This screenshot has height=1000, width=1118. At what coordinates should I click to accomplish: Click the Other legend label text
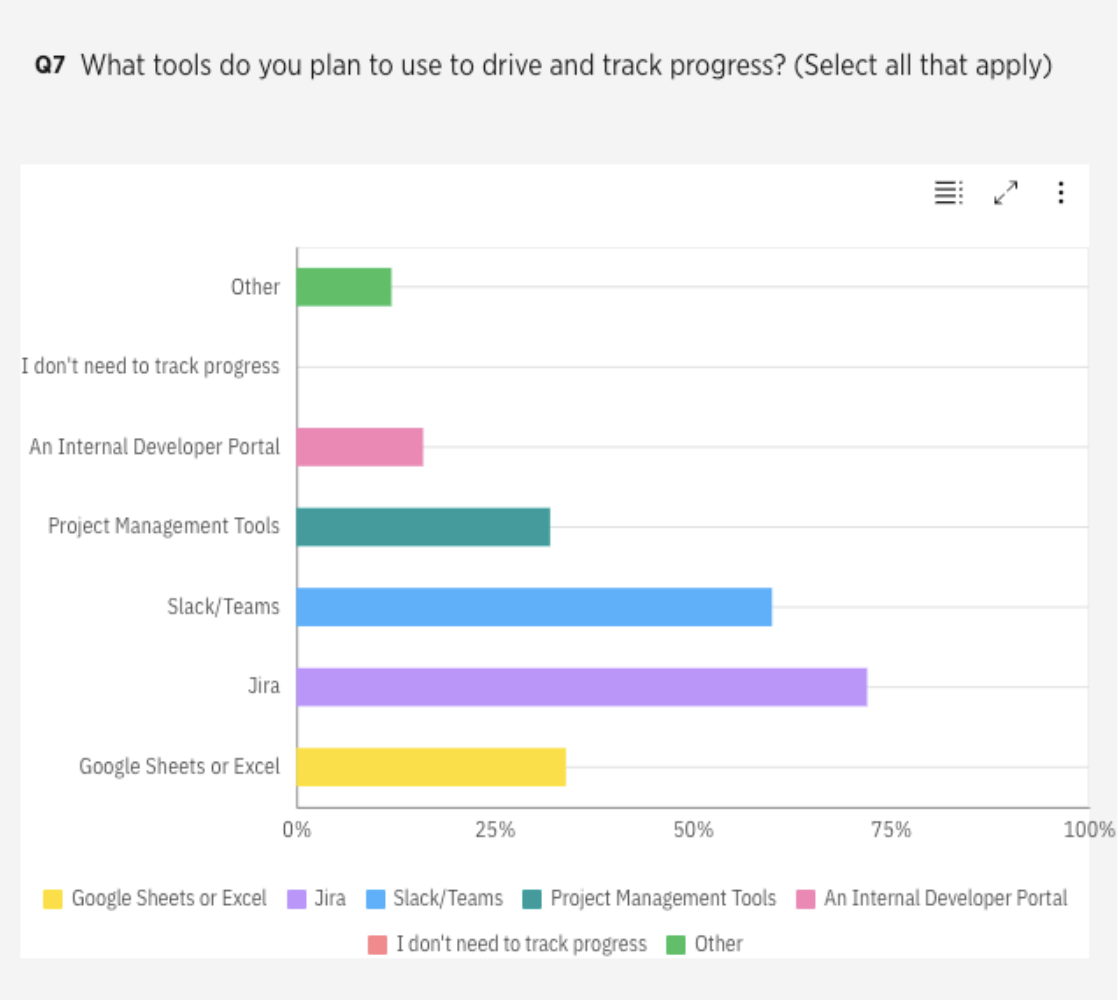click(x=718, y=944)
